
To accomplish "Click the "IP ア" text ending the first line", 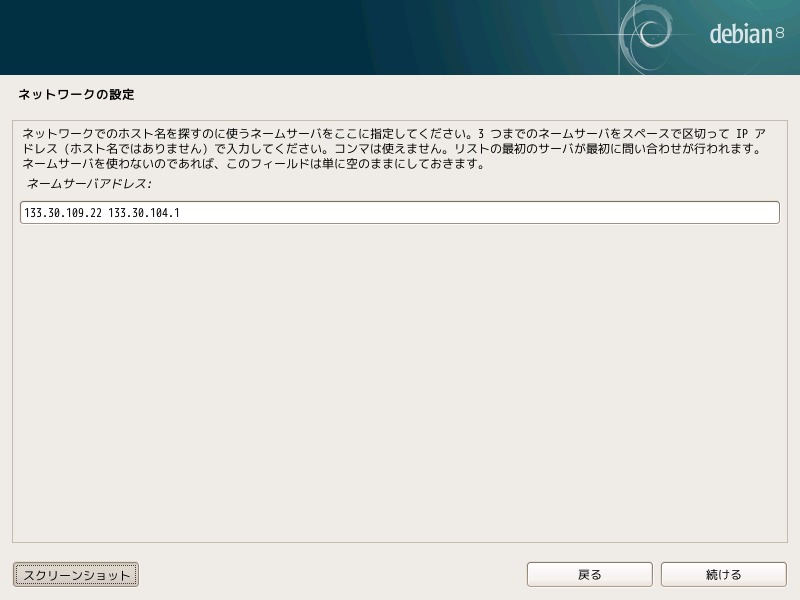I will point(751,134).
